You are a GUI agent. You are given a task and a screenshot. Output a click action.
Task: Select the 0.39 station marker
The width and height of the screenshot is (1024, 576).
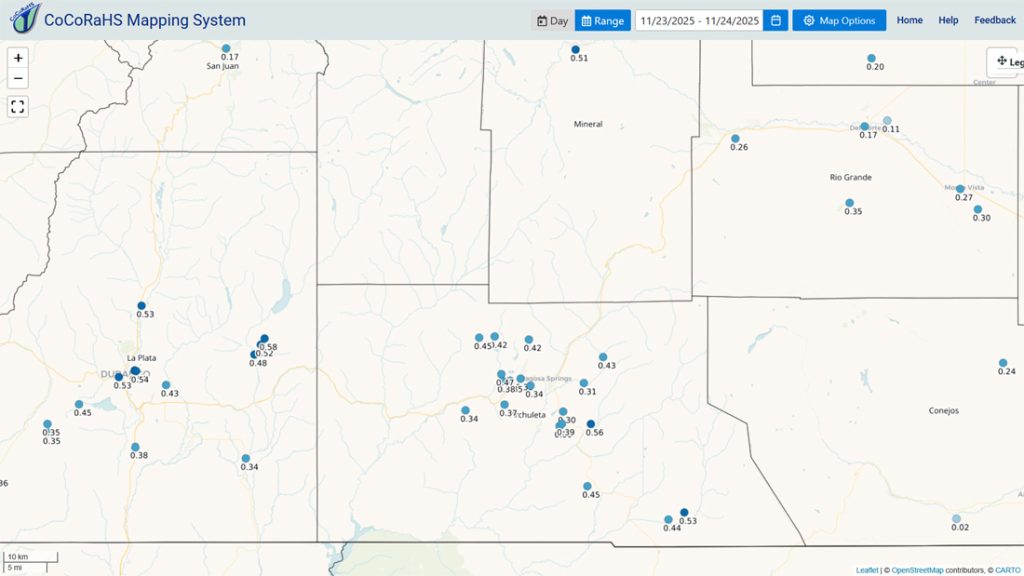pyautogui.click(x=562, y=424)
